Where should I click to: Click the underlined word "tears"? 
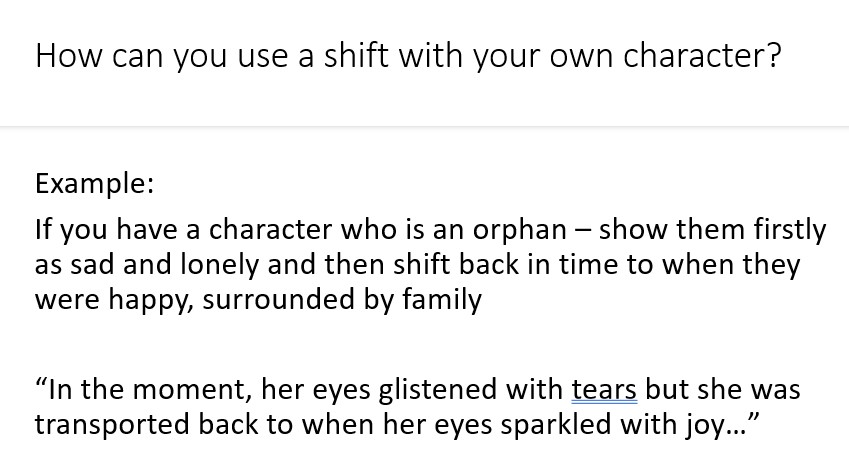(604, 390)
